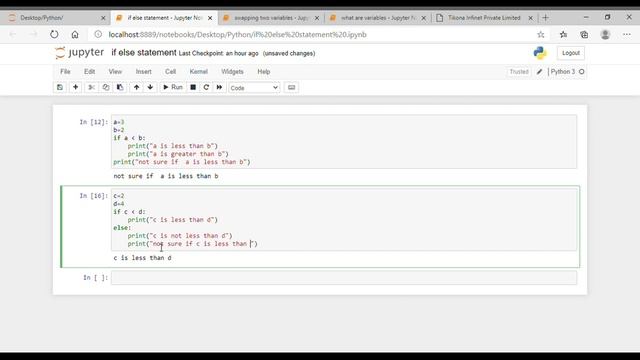Click the address bar URL
The width and height of the screenshot is (640, 360).
[238, 35]
